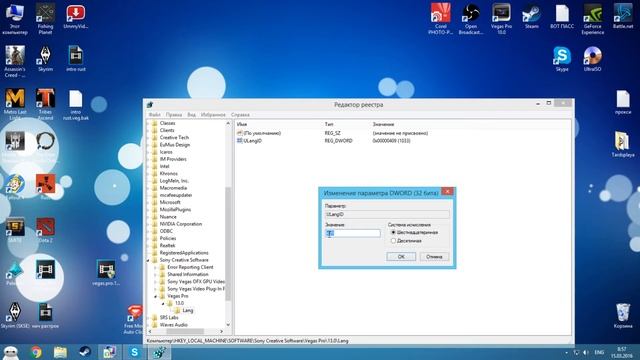Collapse the Sony Creative Software key

149,260
